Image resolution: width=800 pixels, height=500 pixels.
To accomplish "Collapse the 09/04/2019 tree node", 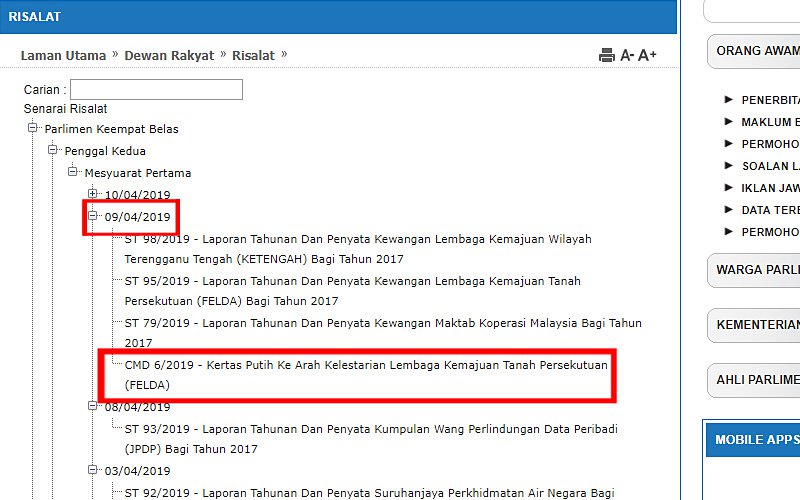I will 93,216.
